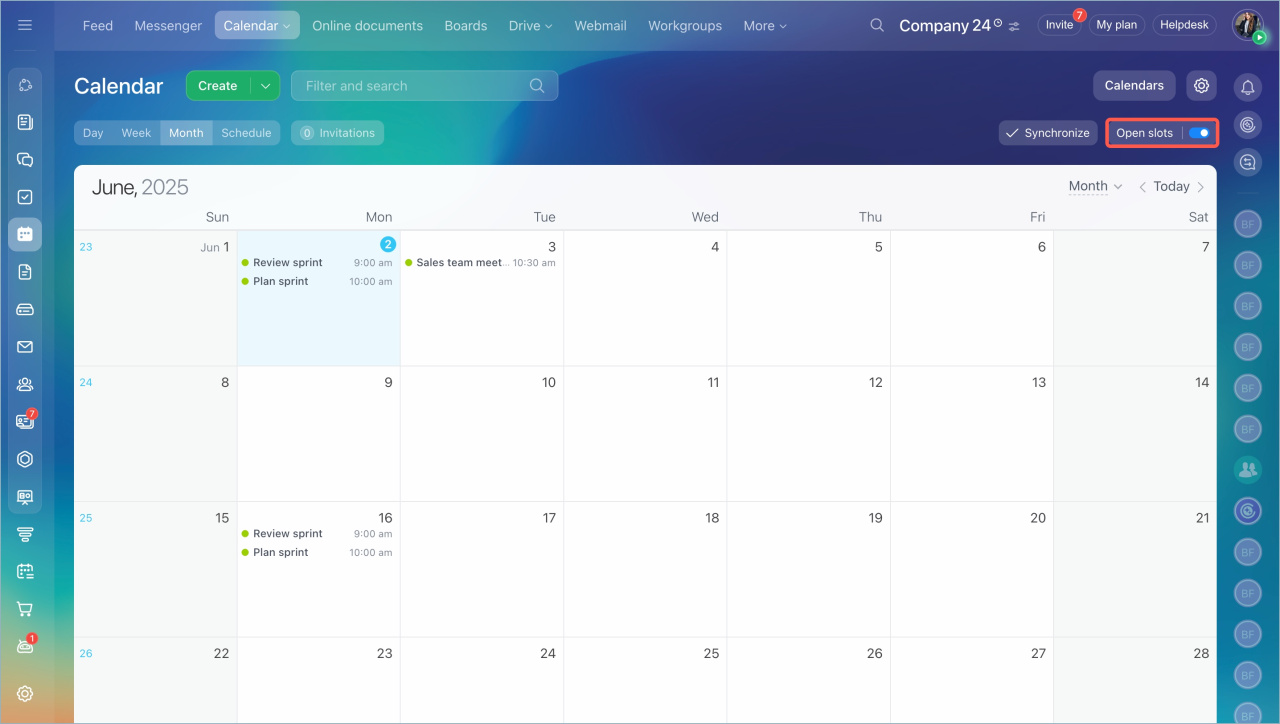
Task: Open the Messenger chat bubbles sidebar icon
Action: coord(25,159)
